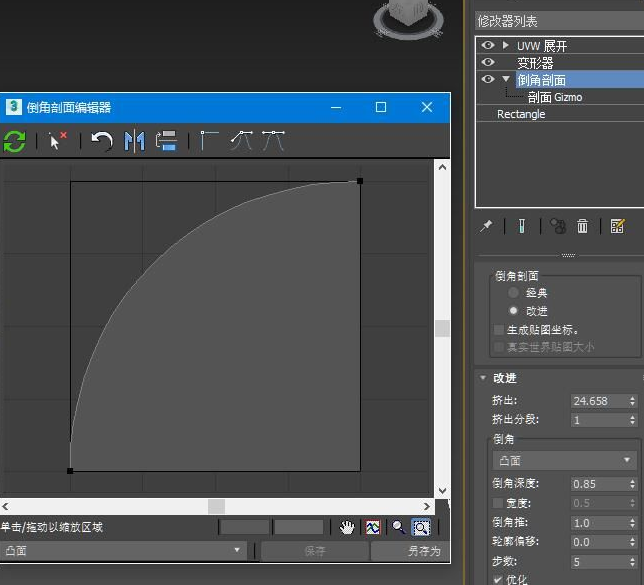Click the 另存为 button
Screen dimensions: 644x585
[411, 551]
